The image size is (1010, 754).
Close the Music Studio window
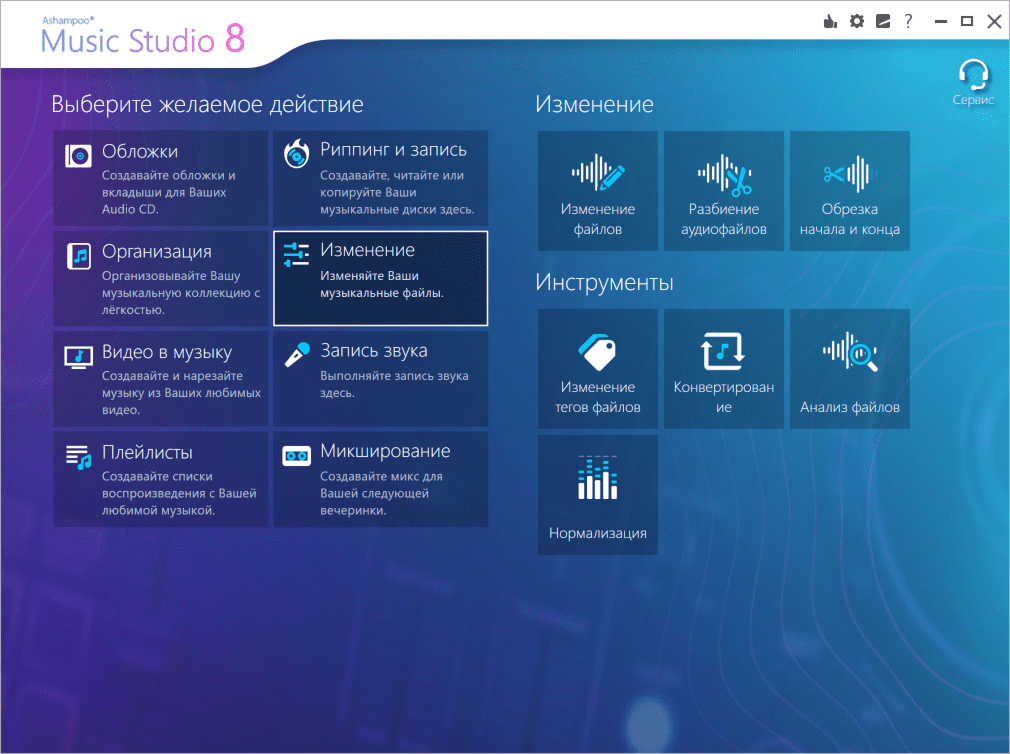[994, 21]
